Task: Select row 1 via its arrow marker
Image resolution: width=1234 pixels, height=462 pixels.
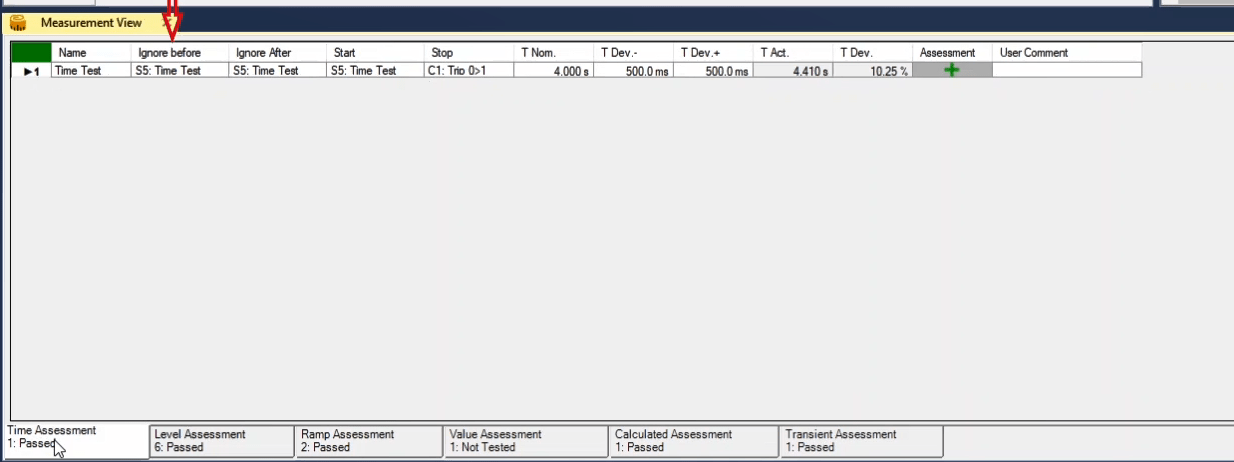Action: click(x=31, y=71)
